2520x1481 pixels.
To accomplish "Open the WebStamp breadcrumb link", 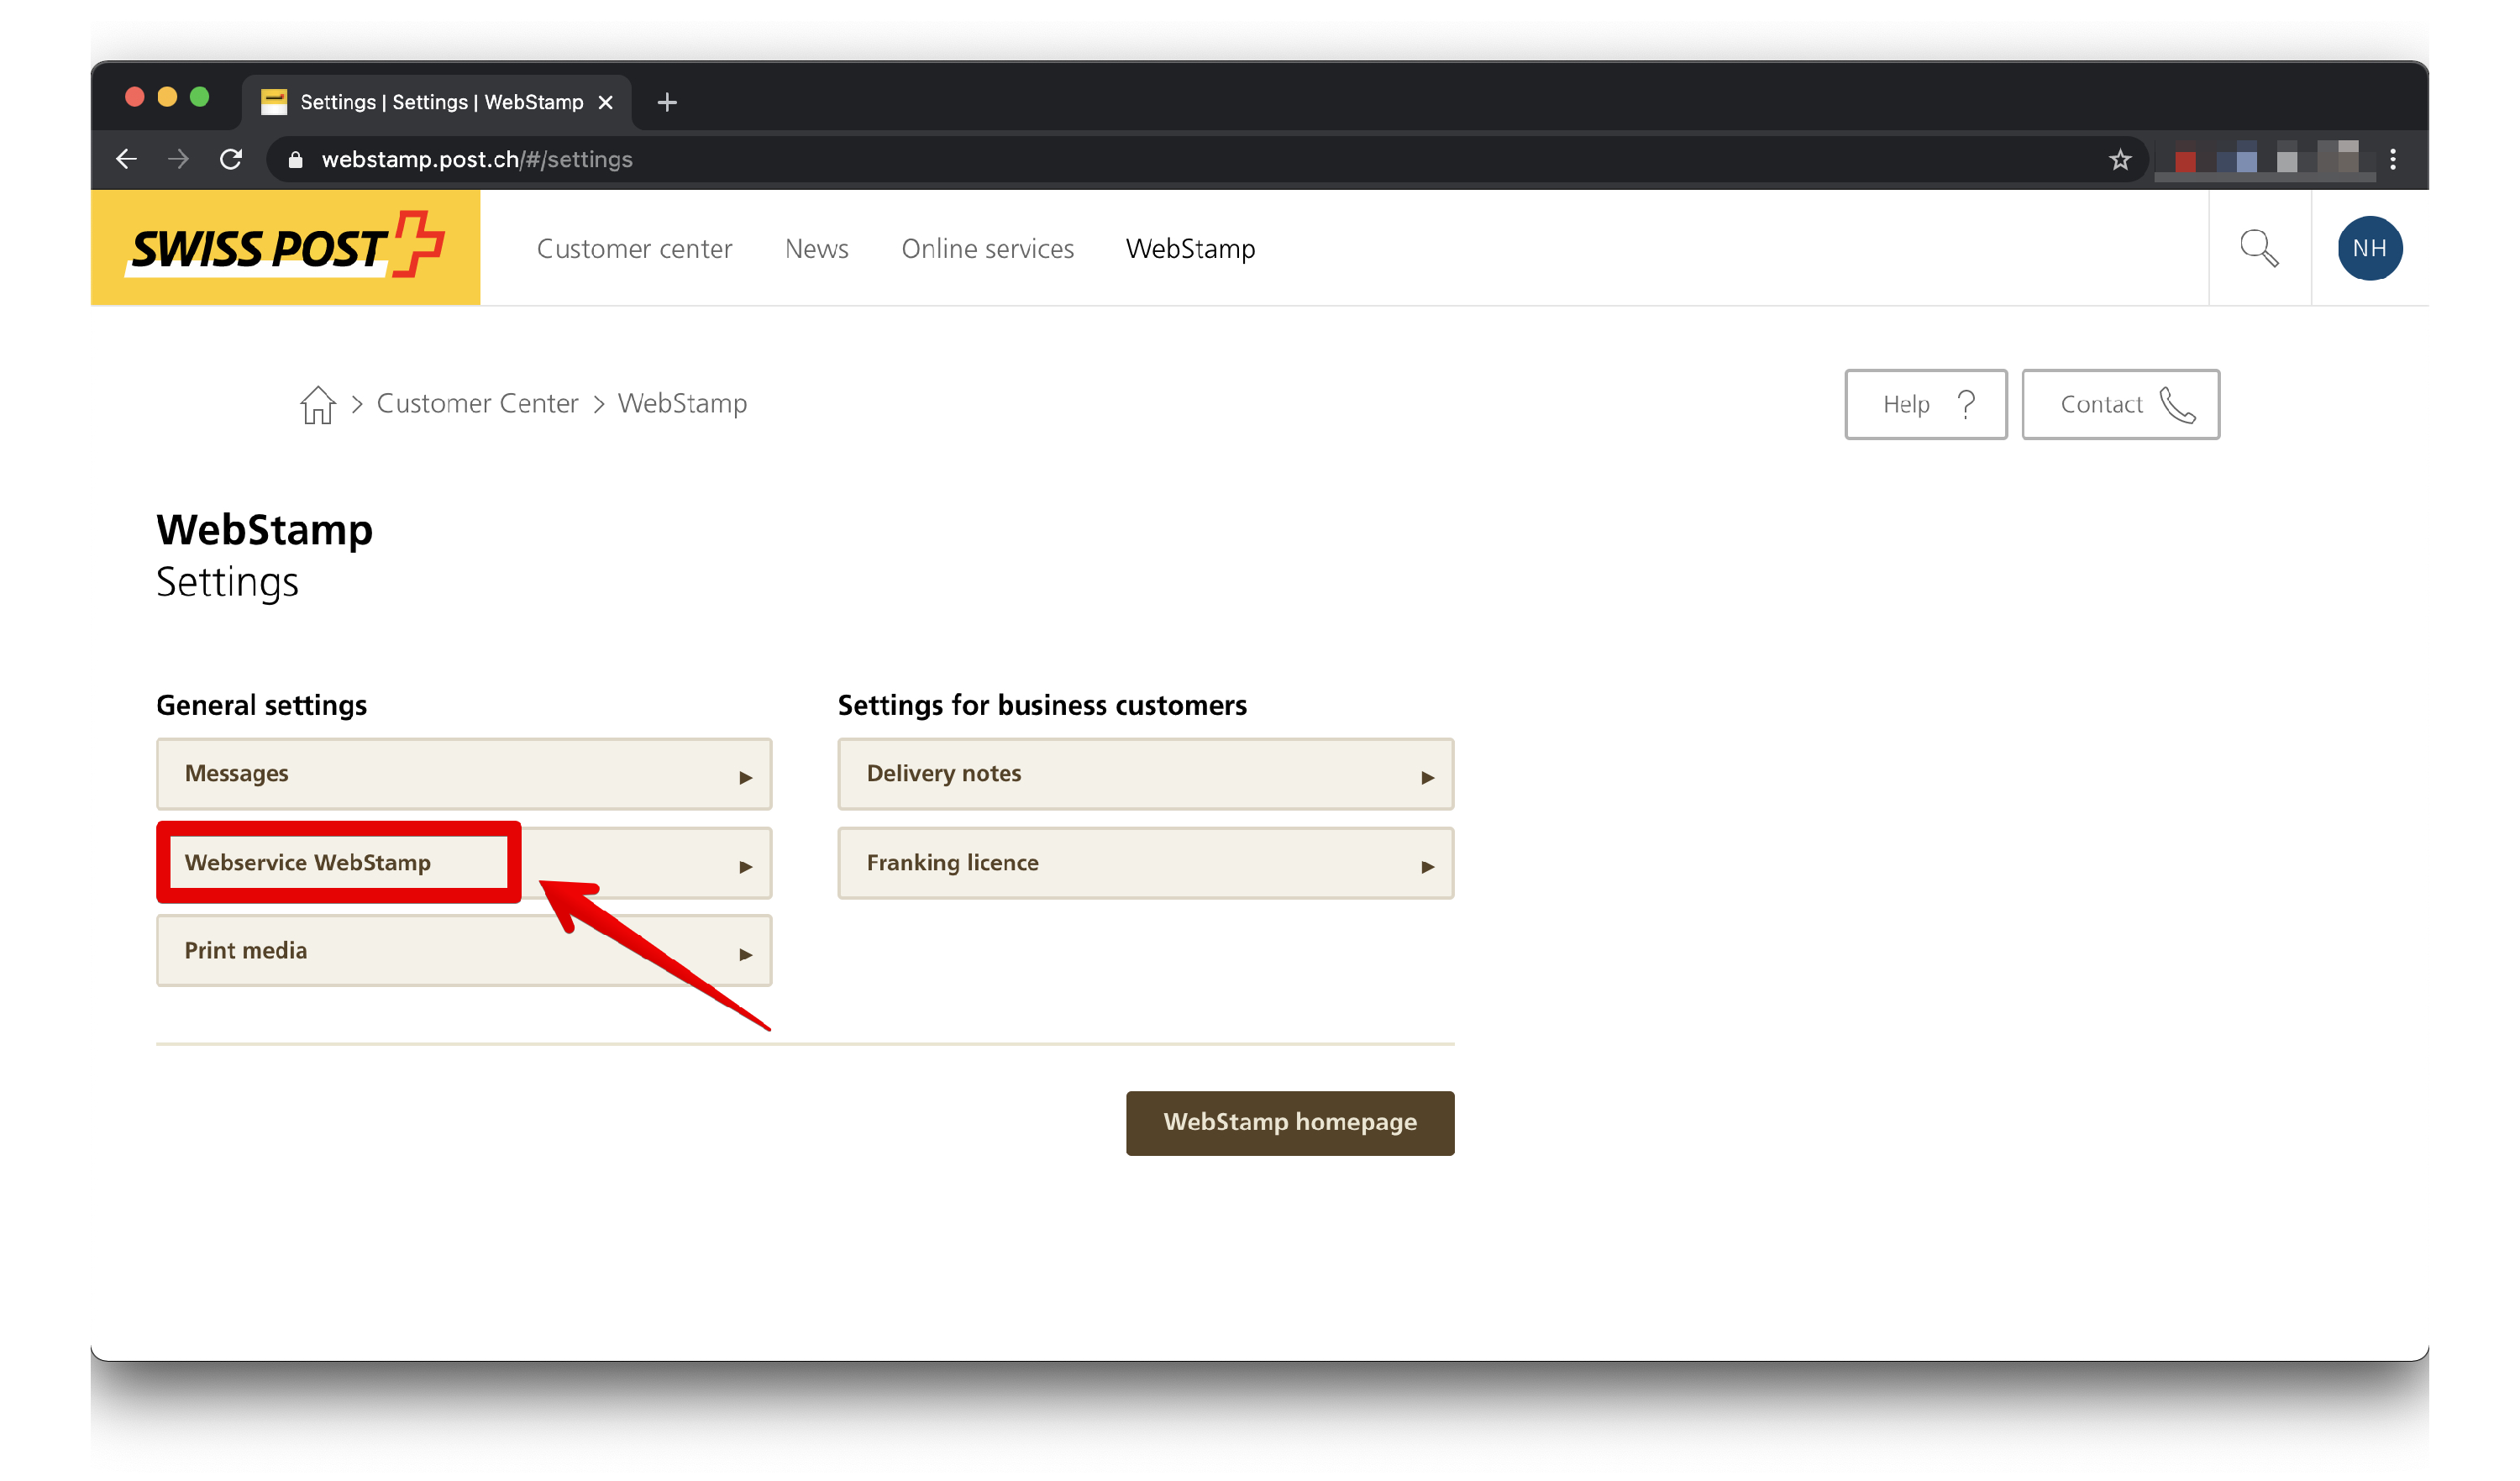I will pos(682,403).
